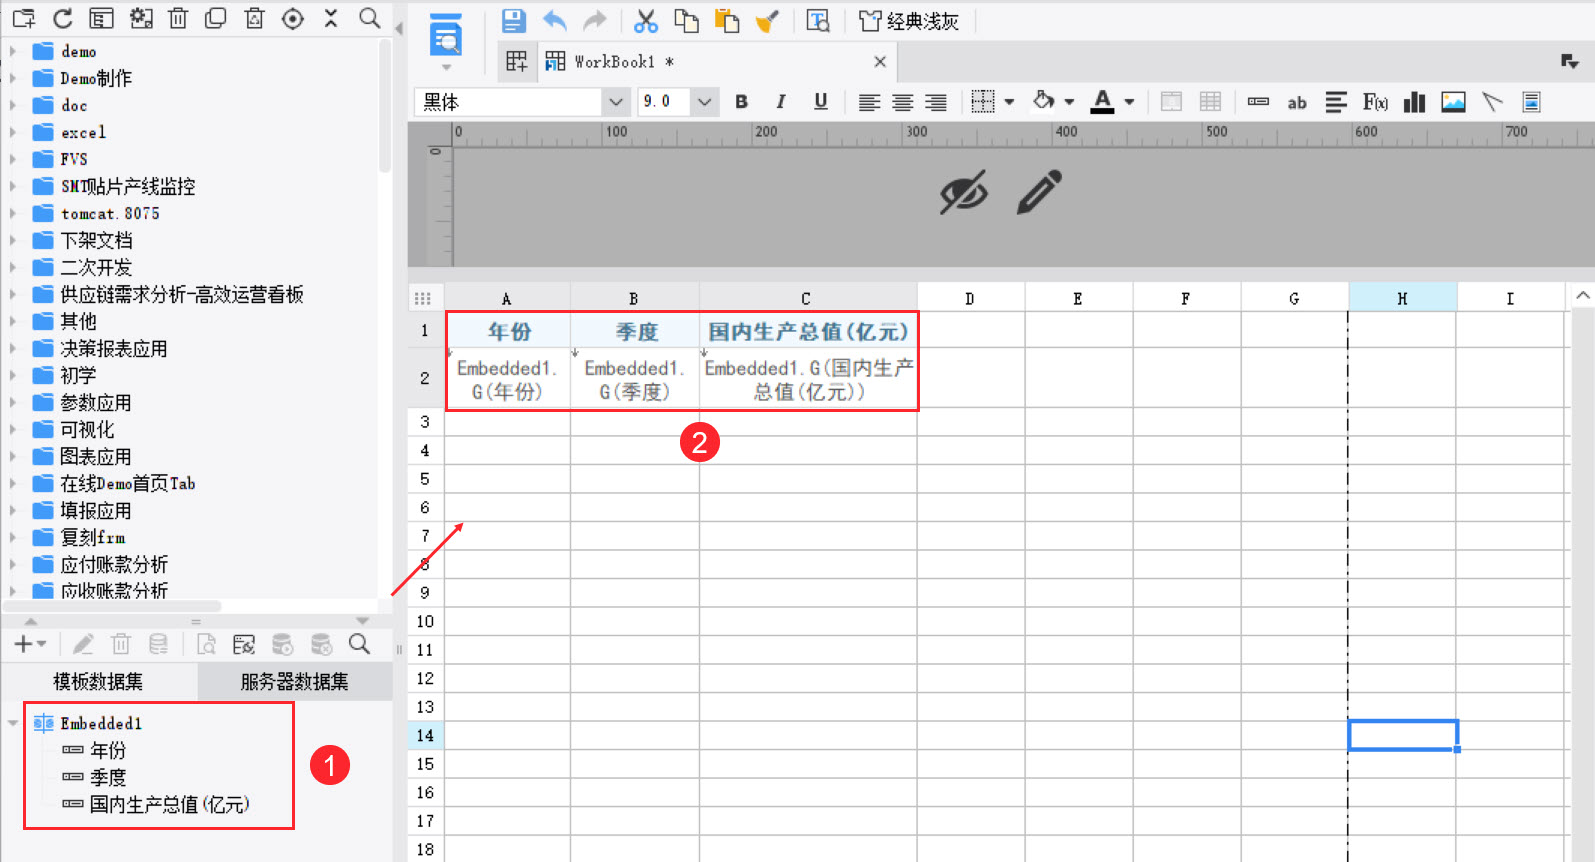Activate the format painter brush
The image size is (1595, 862).
coord(767,20)
